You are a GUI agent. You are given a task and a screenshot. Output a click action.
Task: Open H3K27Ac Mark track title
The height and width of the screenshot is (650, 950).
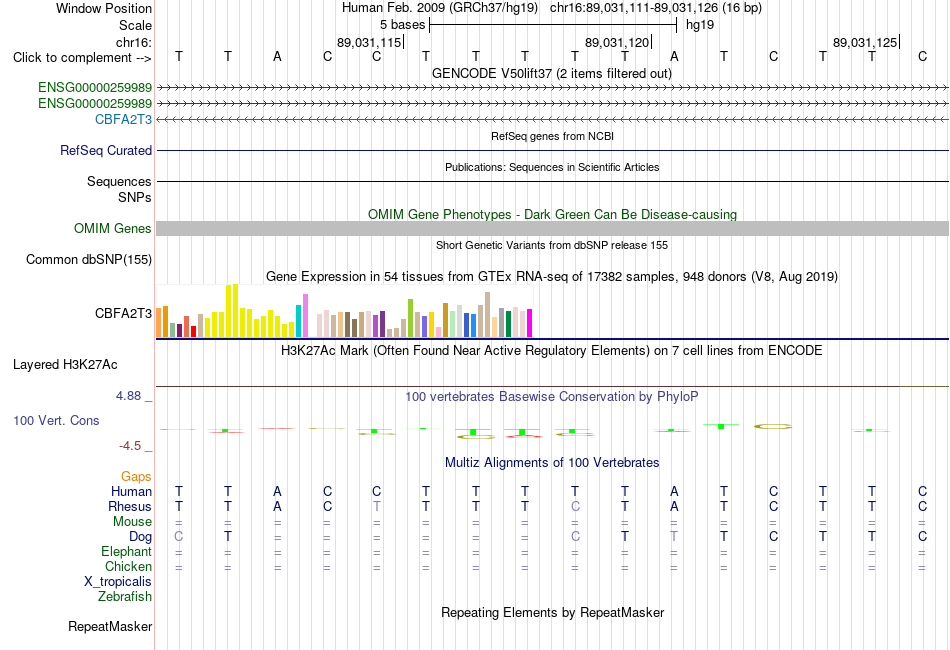pos(552,351)
